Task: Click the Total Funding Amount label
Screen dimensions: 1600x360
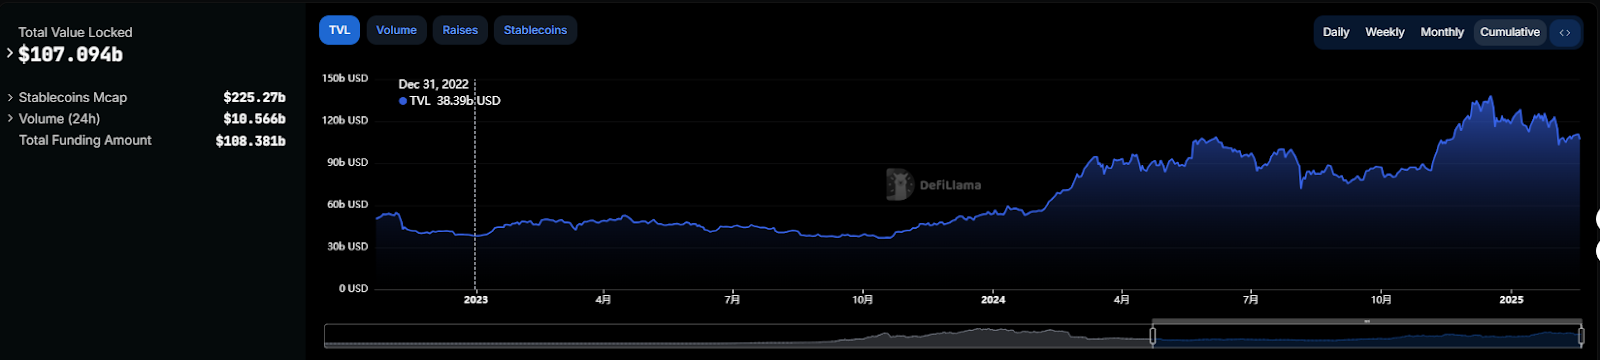Action: pyautogui.click(x=85, y=140)
